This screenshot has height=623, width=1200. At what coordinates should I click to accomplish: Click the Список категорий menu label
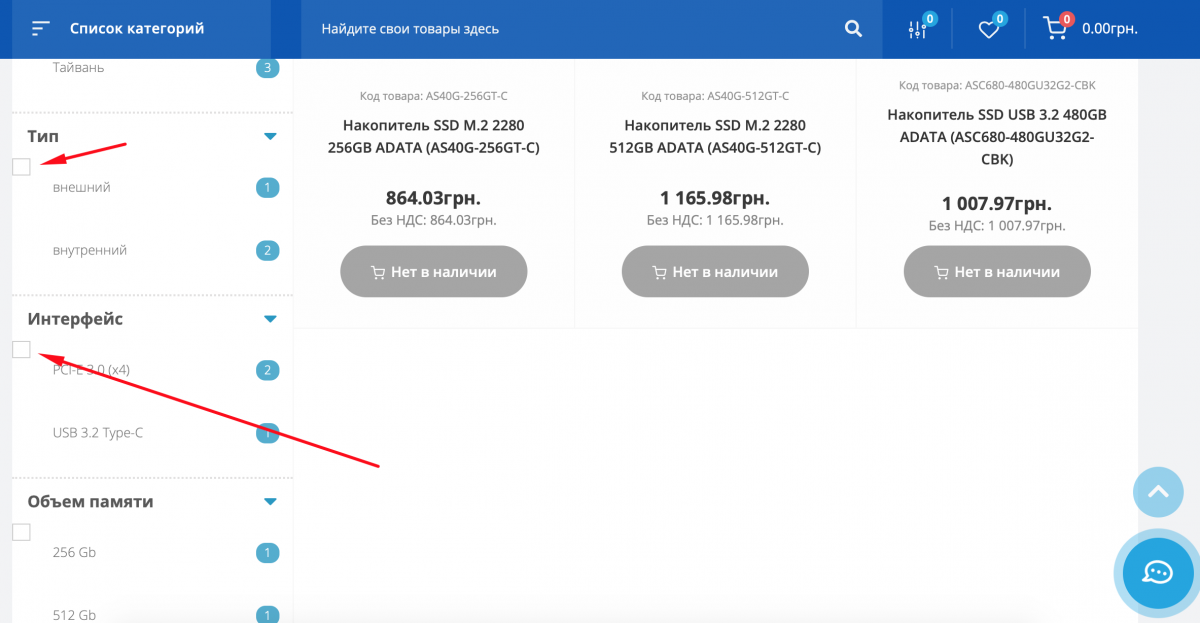click(137, 29)
